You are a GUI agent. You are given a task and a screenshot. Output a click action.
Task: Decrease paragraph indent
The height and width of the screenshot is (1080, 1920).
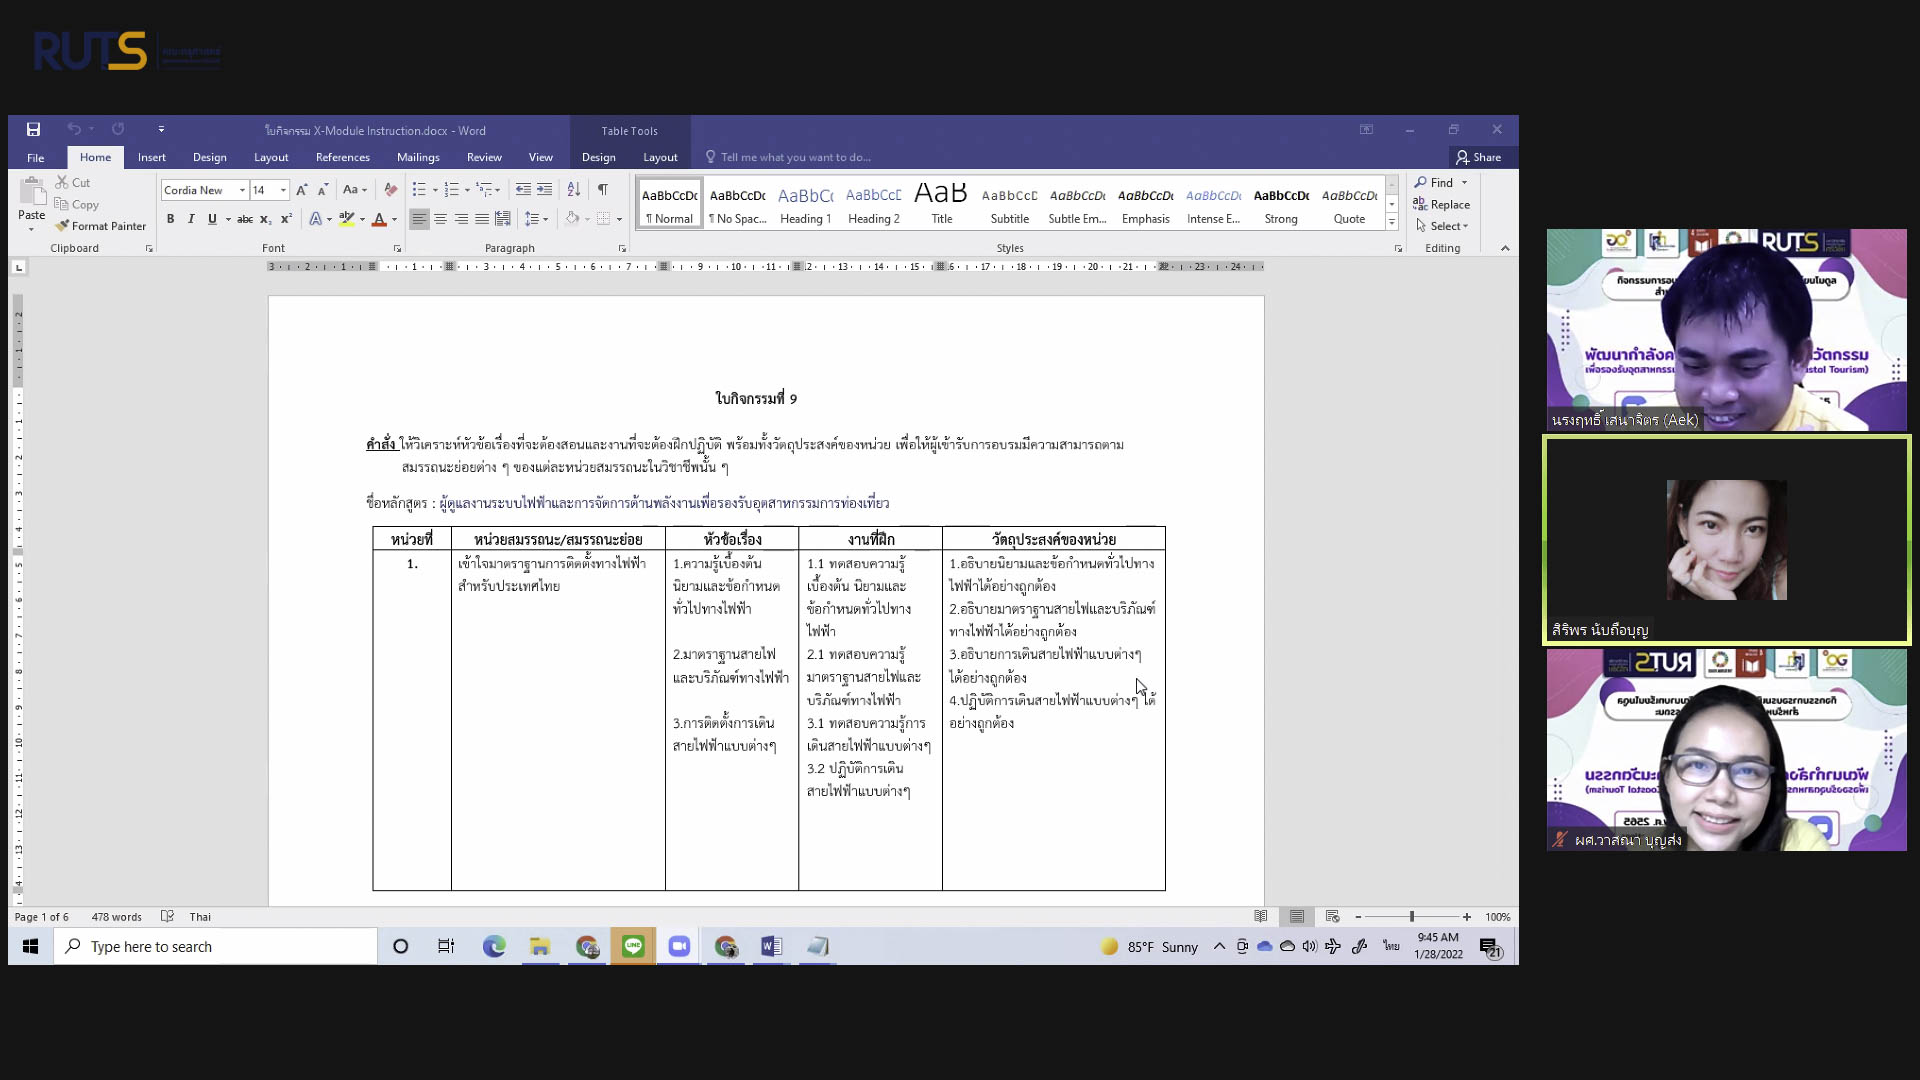523,189
